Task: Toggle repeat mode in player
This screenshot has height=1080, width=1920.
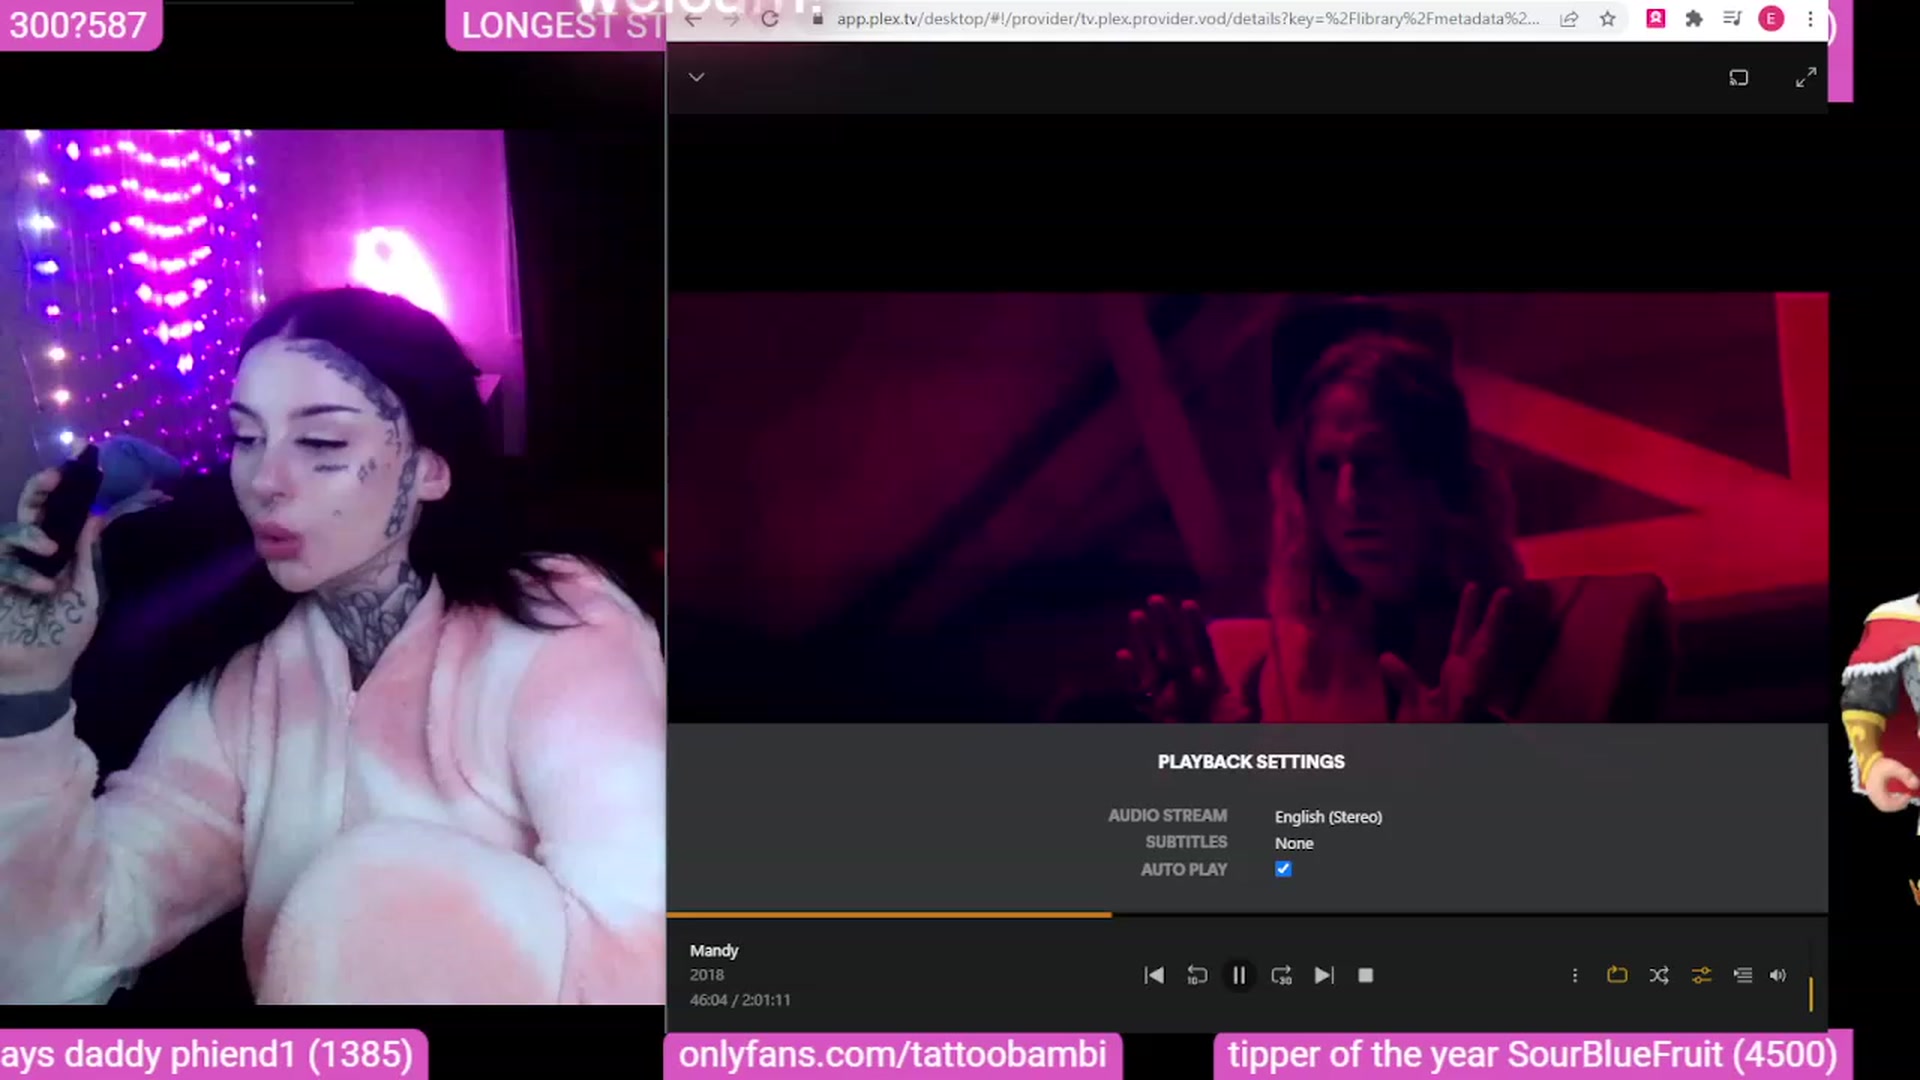Action: point(1617,975)
